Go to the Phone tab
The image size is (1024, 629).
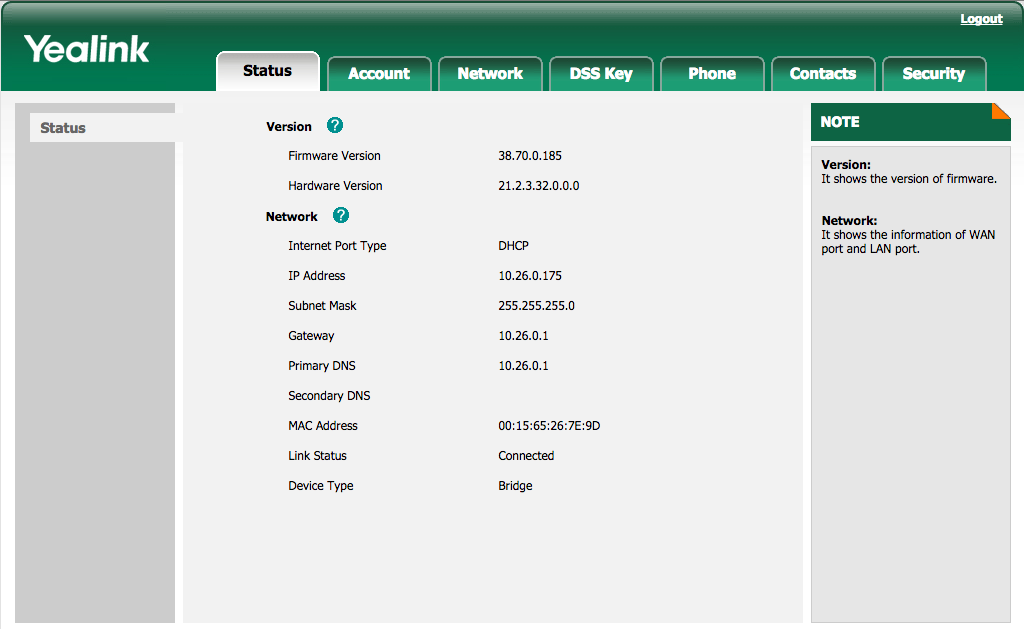(x=712, y=74)
